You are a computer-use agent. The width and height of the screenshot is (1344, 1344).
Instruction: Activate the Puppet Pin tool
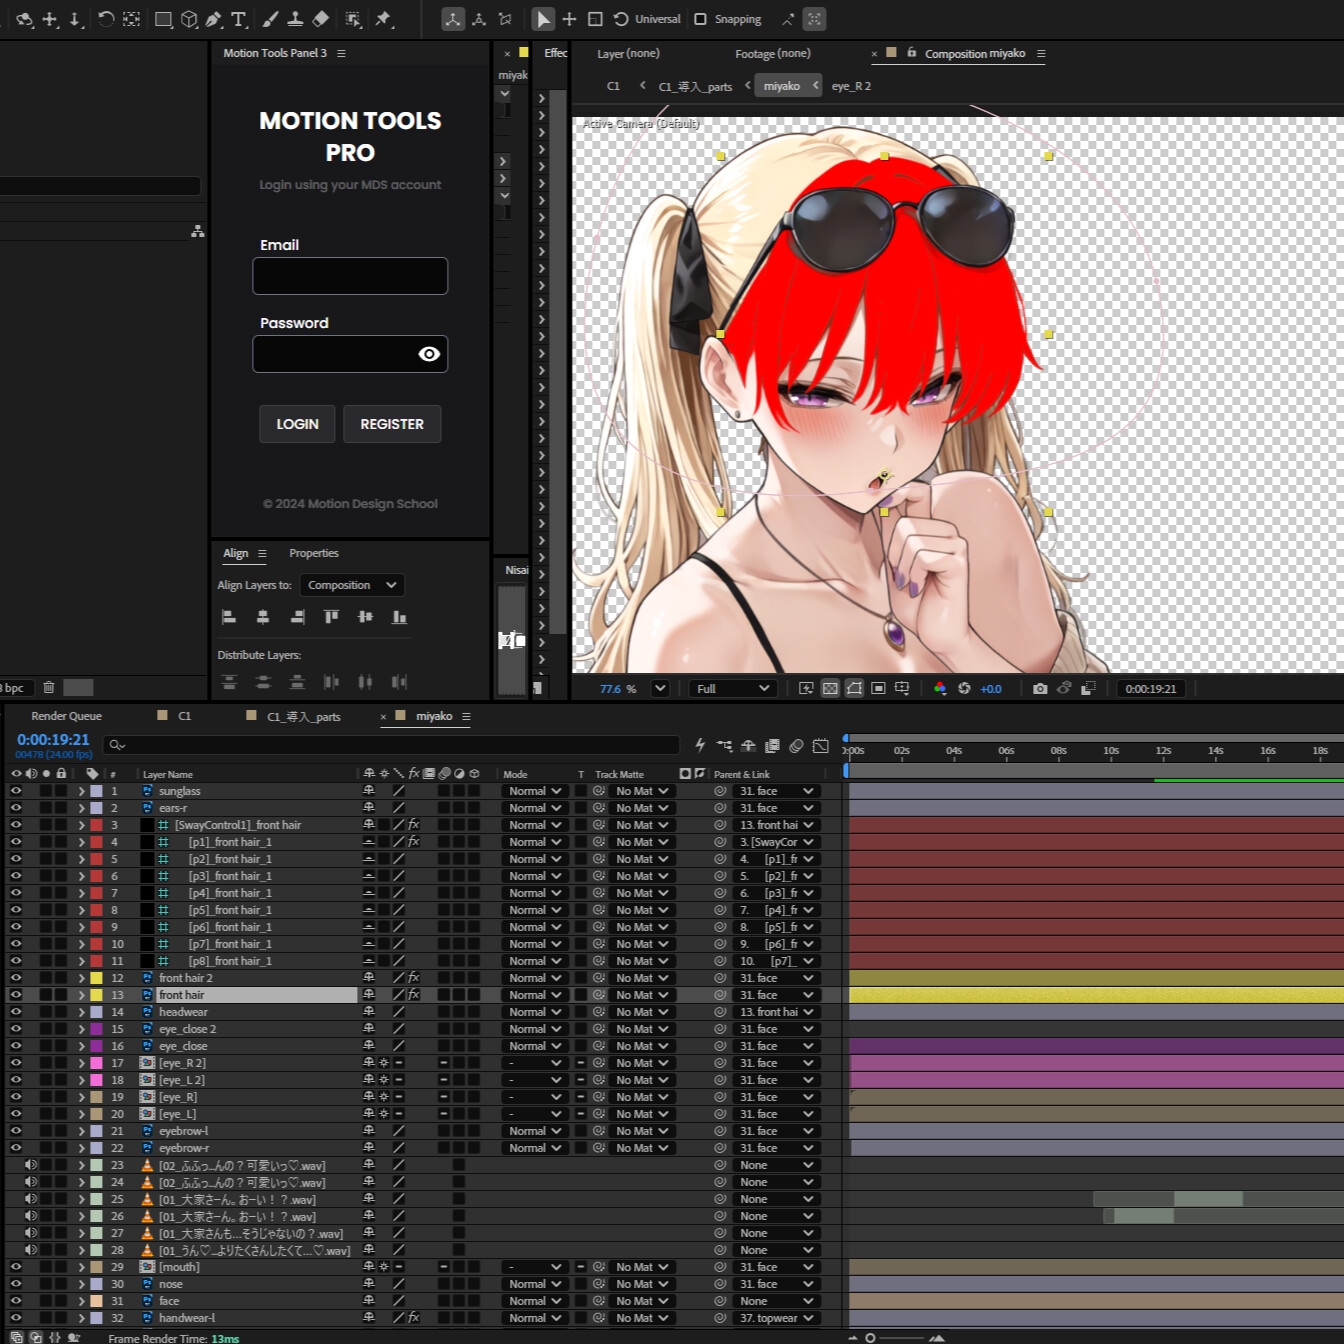click(383, 19)
